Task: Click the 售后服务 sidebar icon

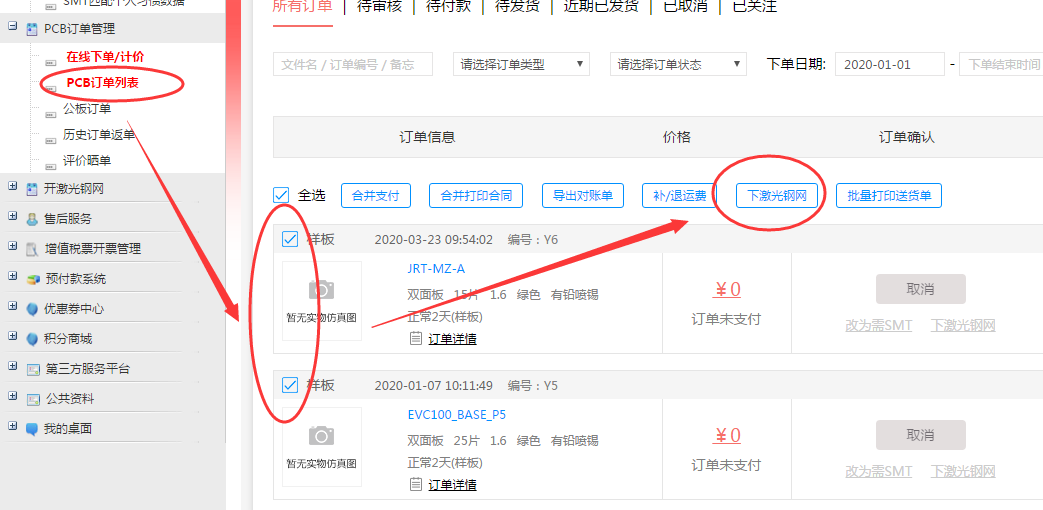Action: pos(33,219)
